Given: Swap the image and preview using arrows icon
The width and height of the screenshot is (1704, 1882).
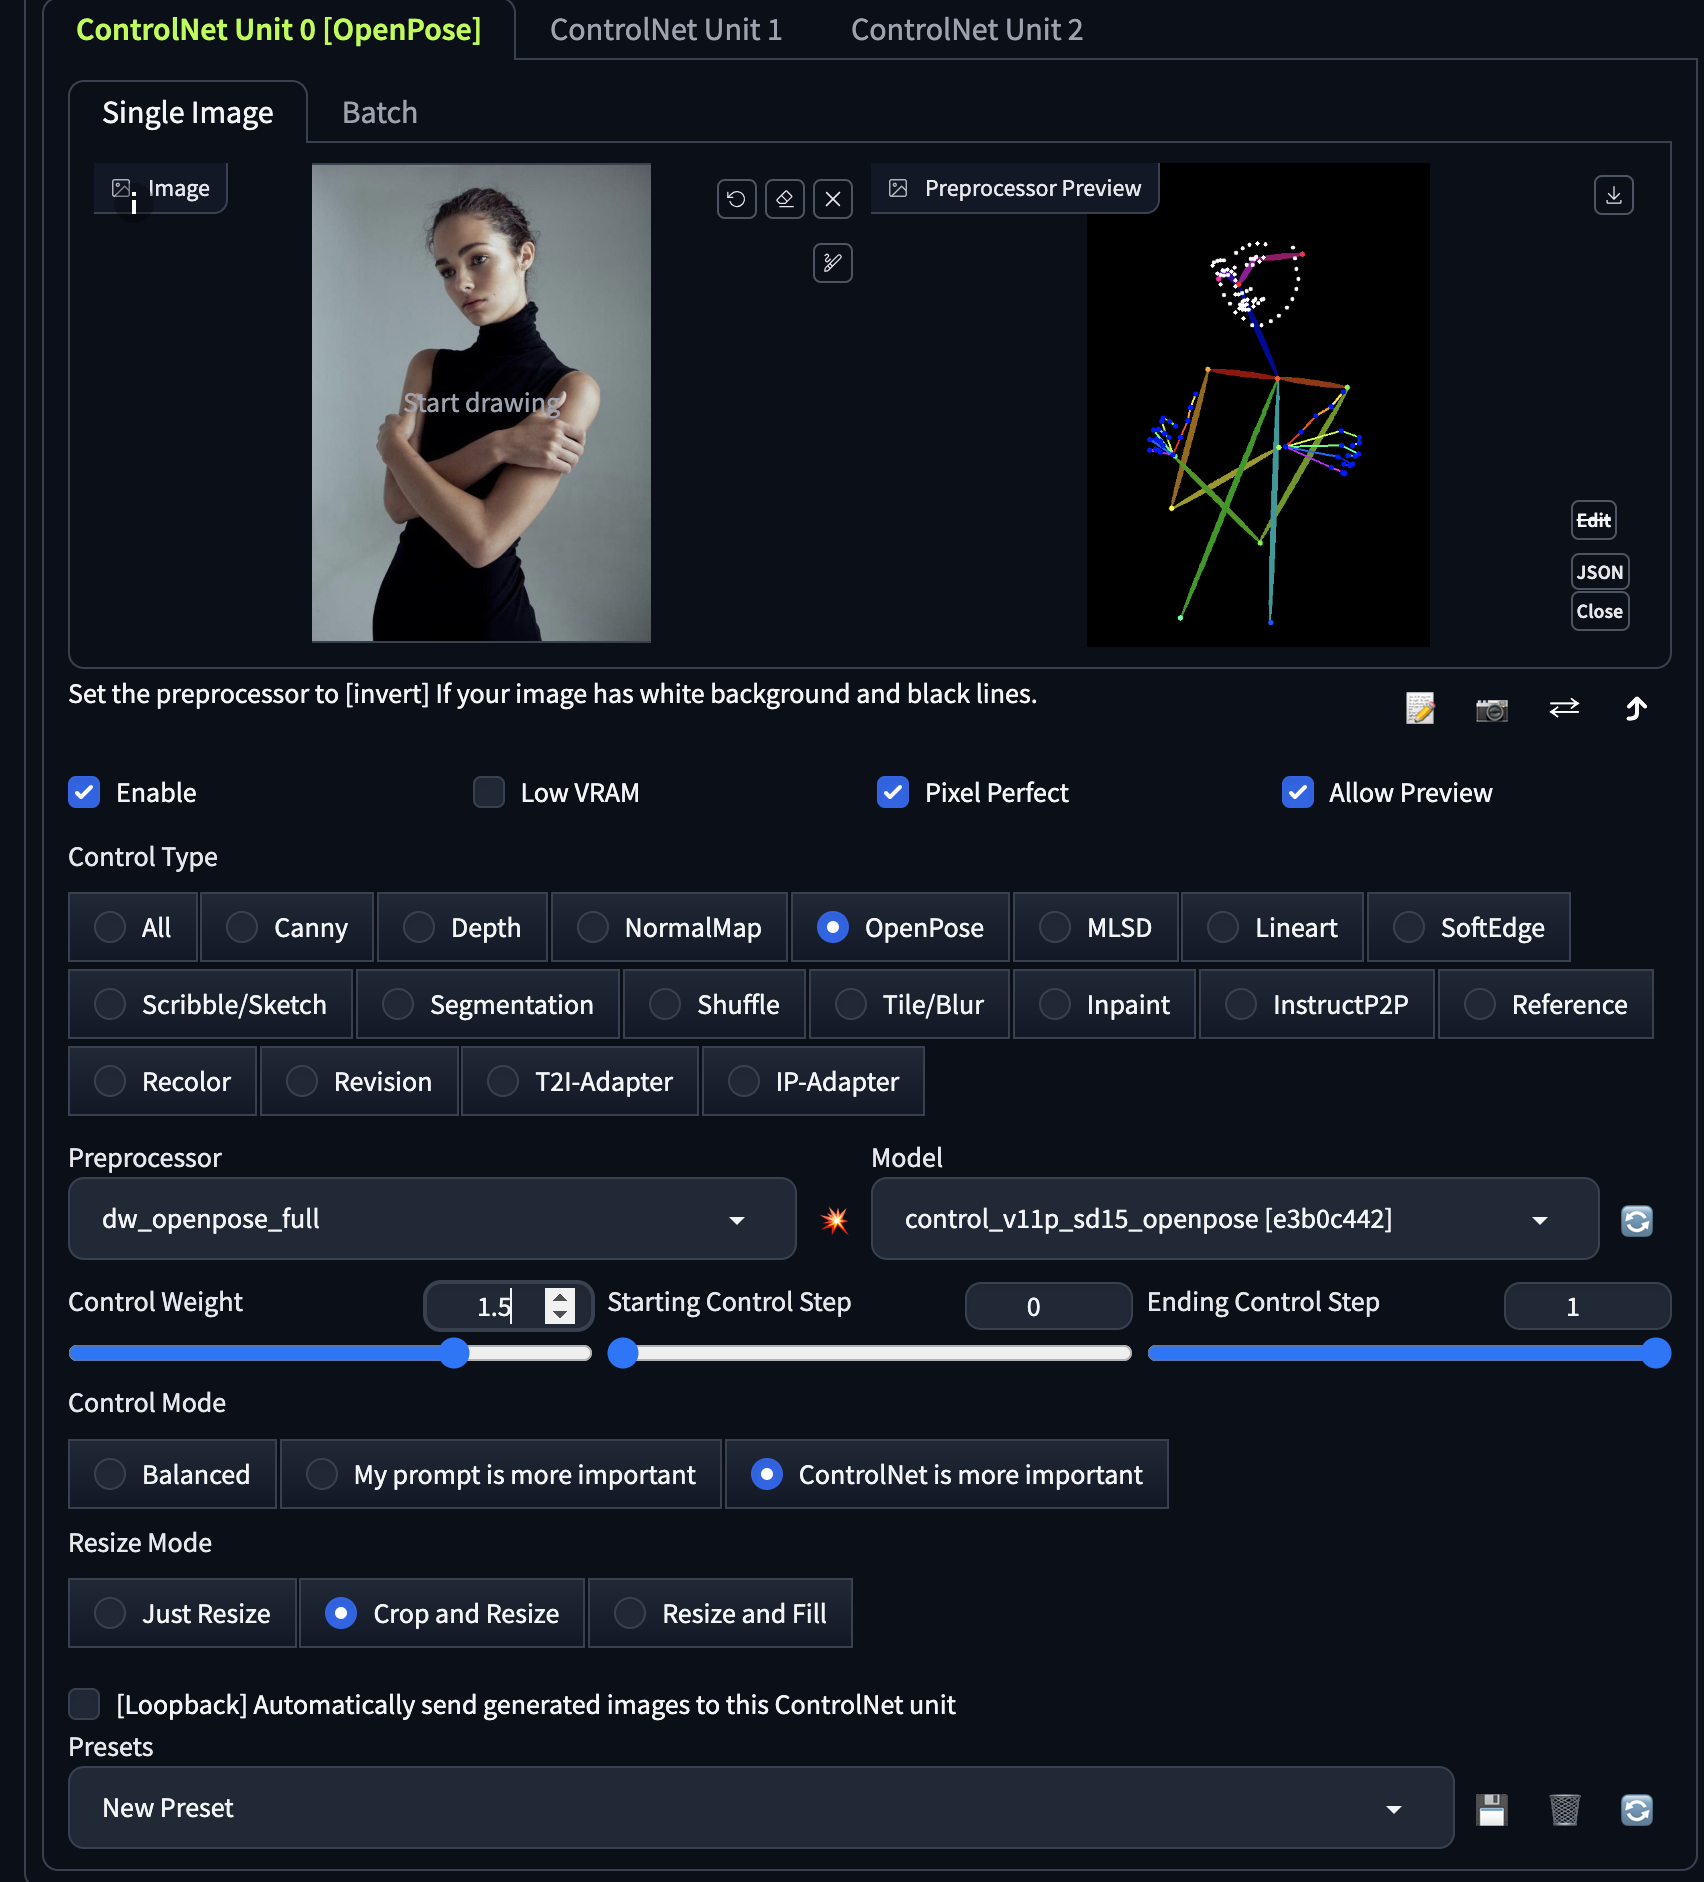Looking at the screenshot, I should [1564, 708].
